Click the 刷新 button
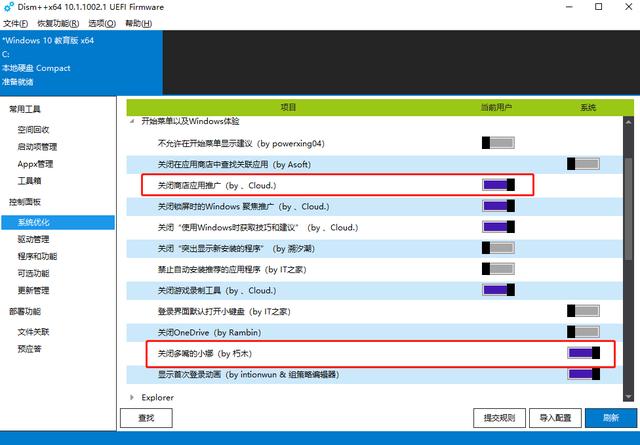 (611, 418)
